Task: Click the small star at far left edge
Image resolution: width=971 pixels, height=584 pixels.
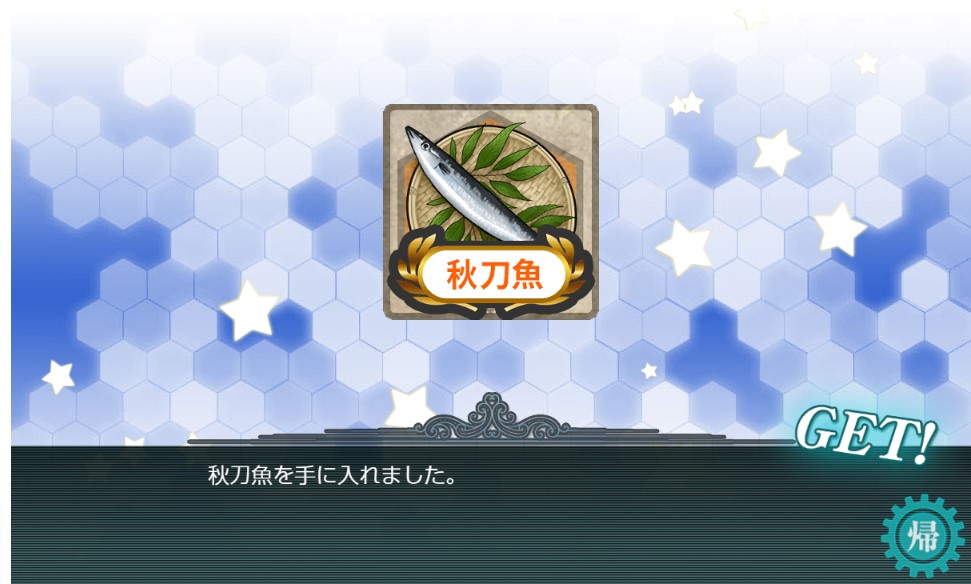Action: (x=58, y=377)
